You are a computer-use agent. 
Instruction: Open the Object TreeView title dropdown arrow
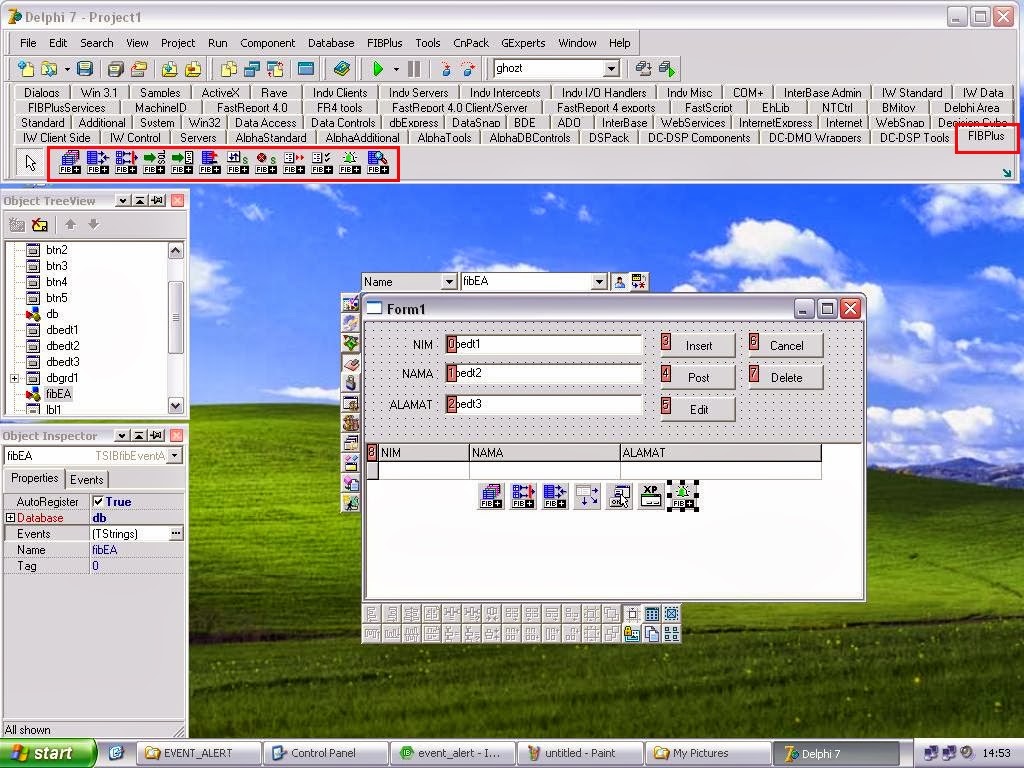point(122,200)
